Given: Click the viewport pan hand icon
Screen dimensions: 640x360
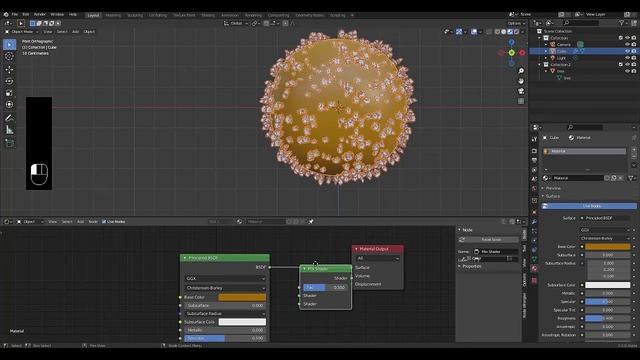Looking at the screenshot, I should tap(521, 81).
